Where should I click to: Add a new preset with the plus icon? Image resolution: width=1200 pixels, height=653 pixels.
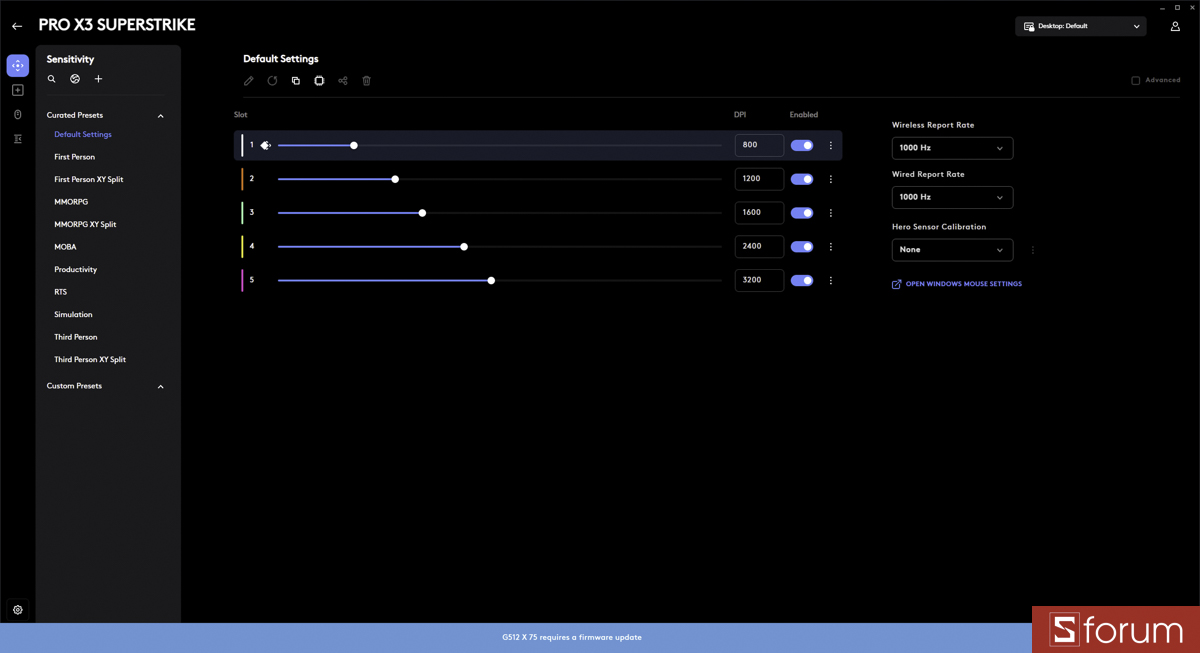coord(98,79)
